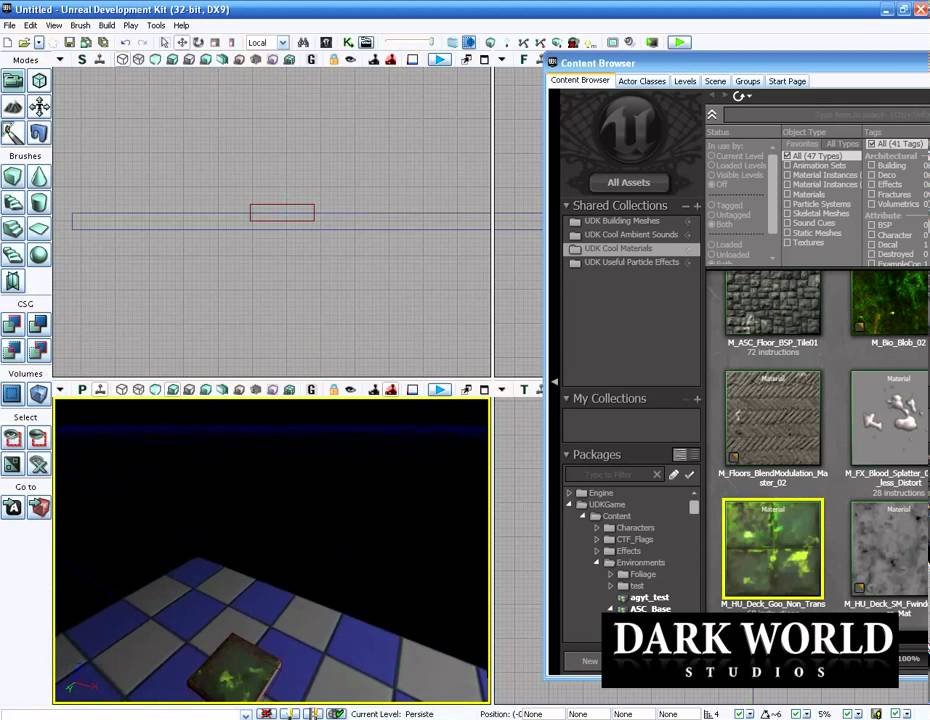Open UDK Cool Ambient Sounds collection

(631, 235)
